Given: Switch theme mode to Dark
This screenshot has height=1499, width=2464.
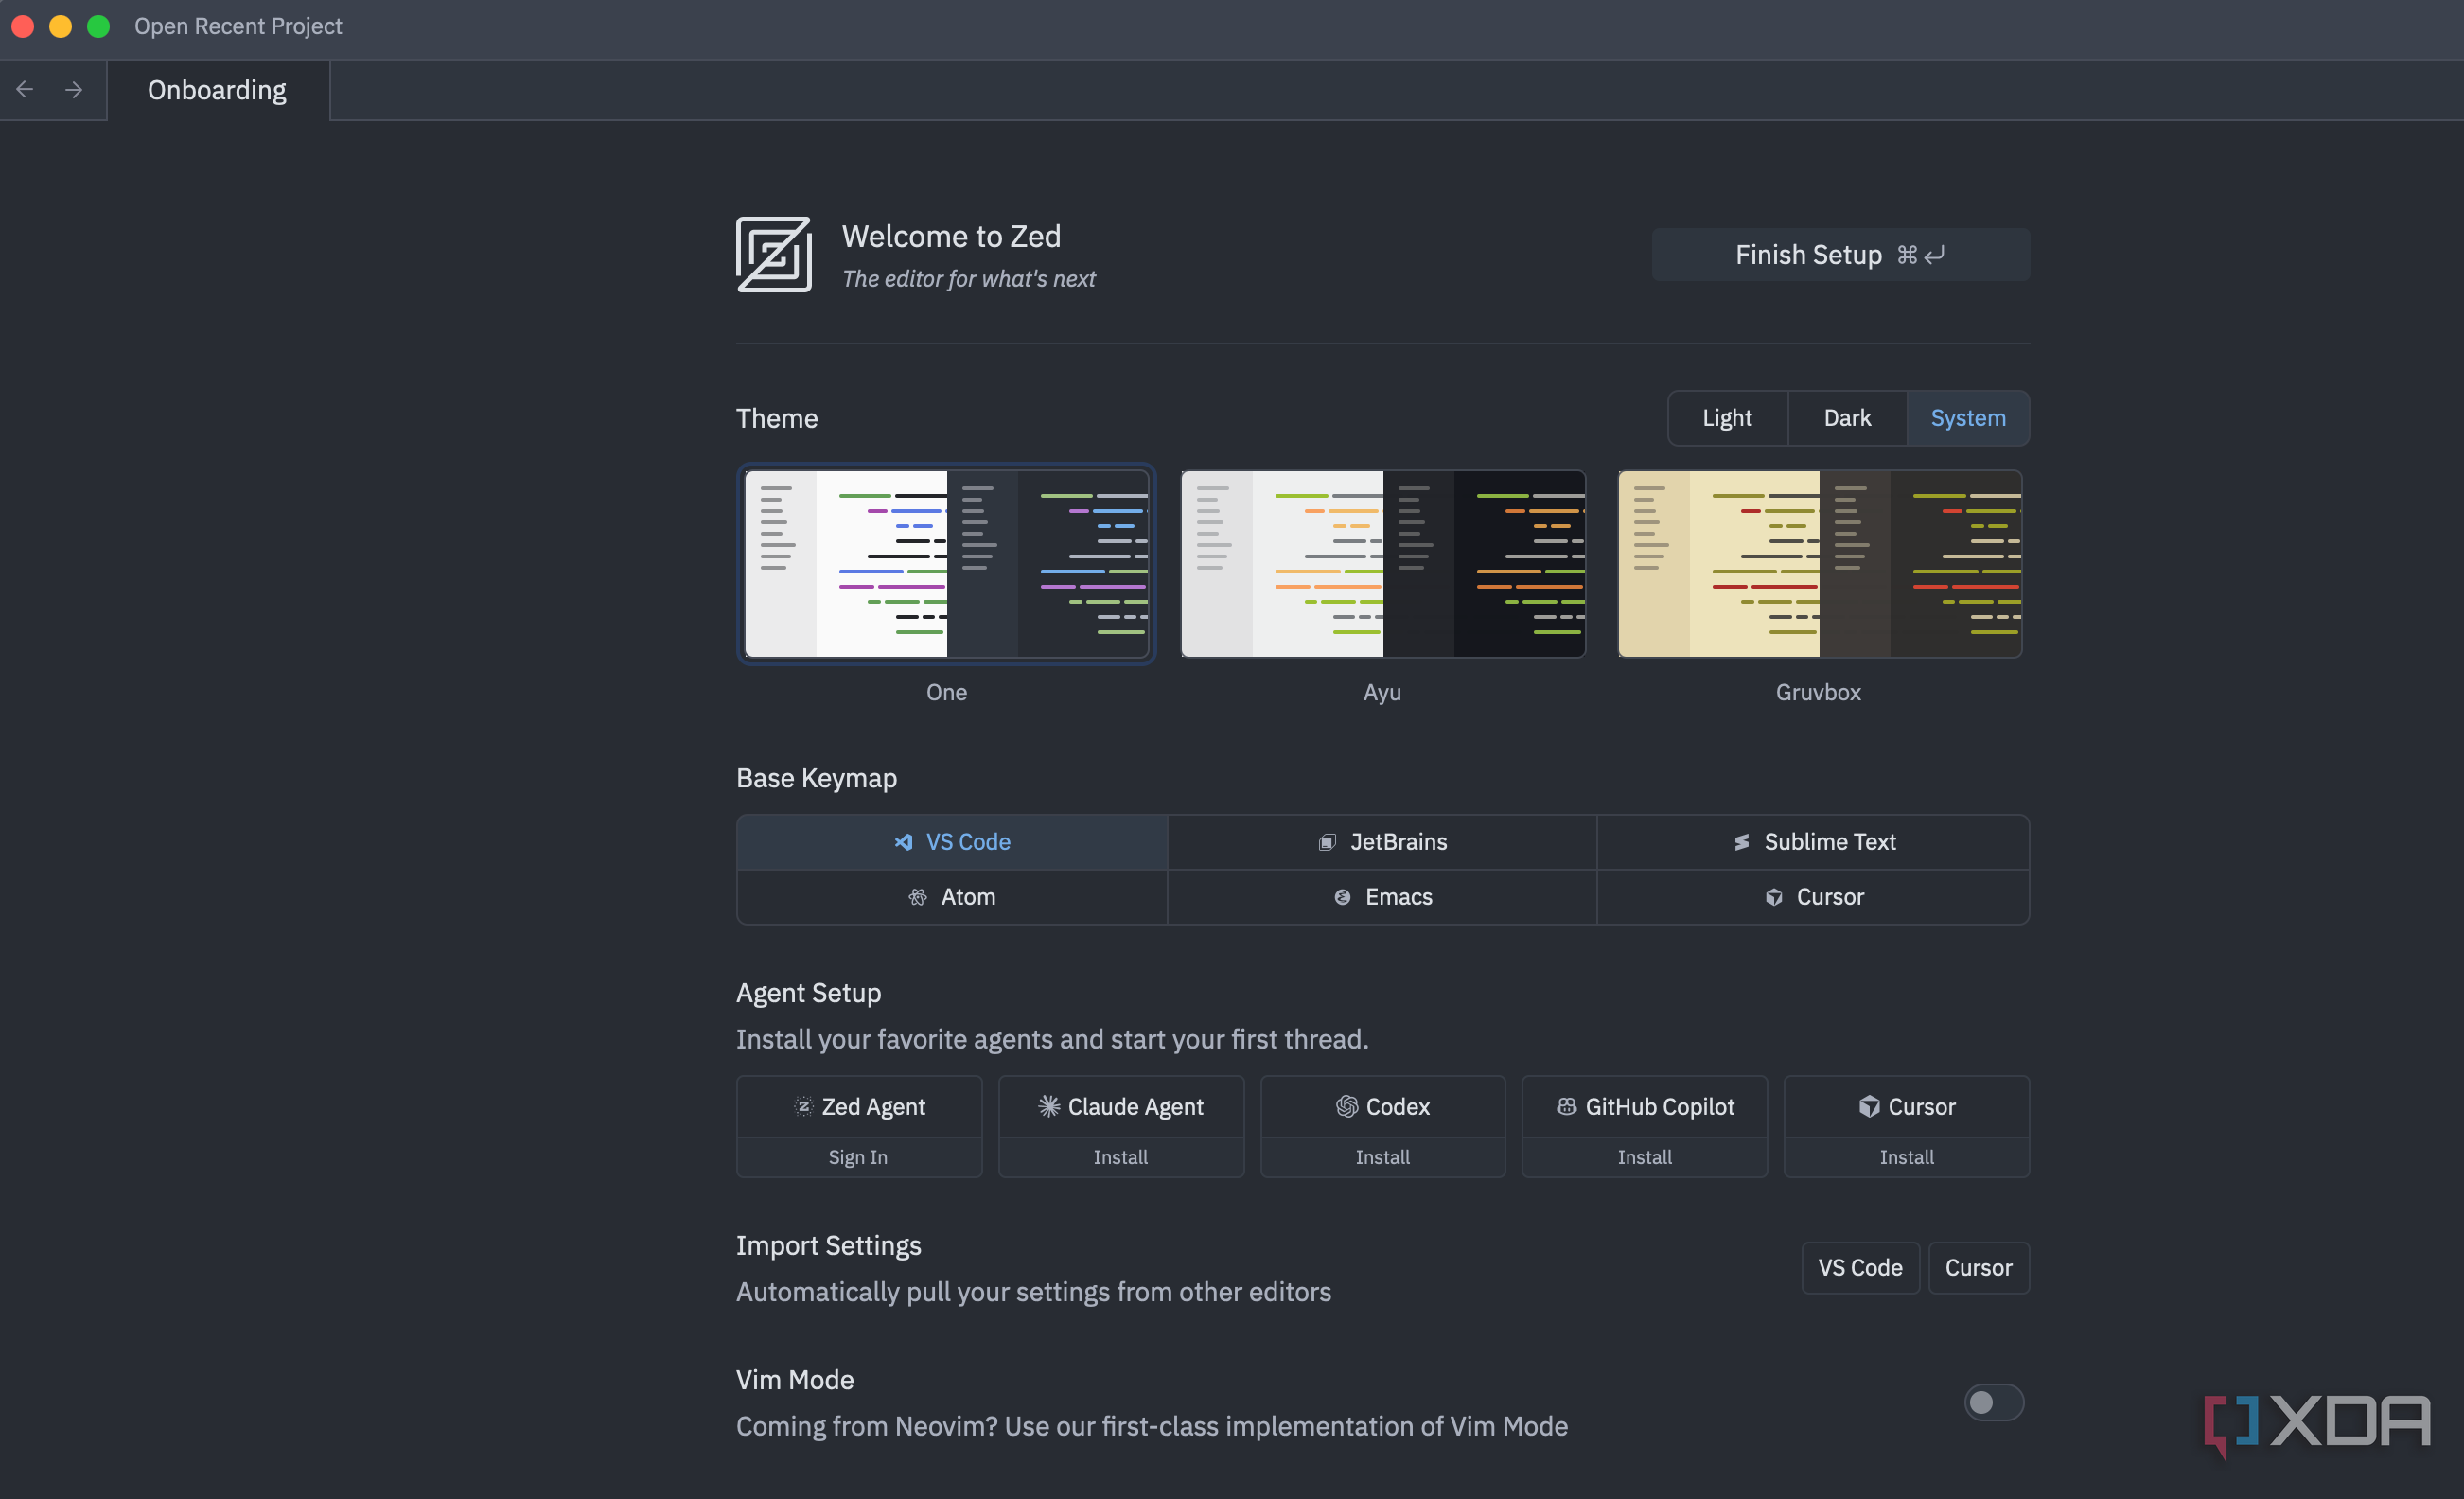Looking at the screenshot, I should point(1847,418).
